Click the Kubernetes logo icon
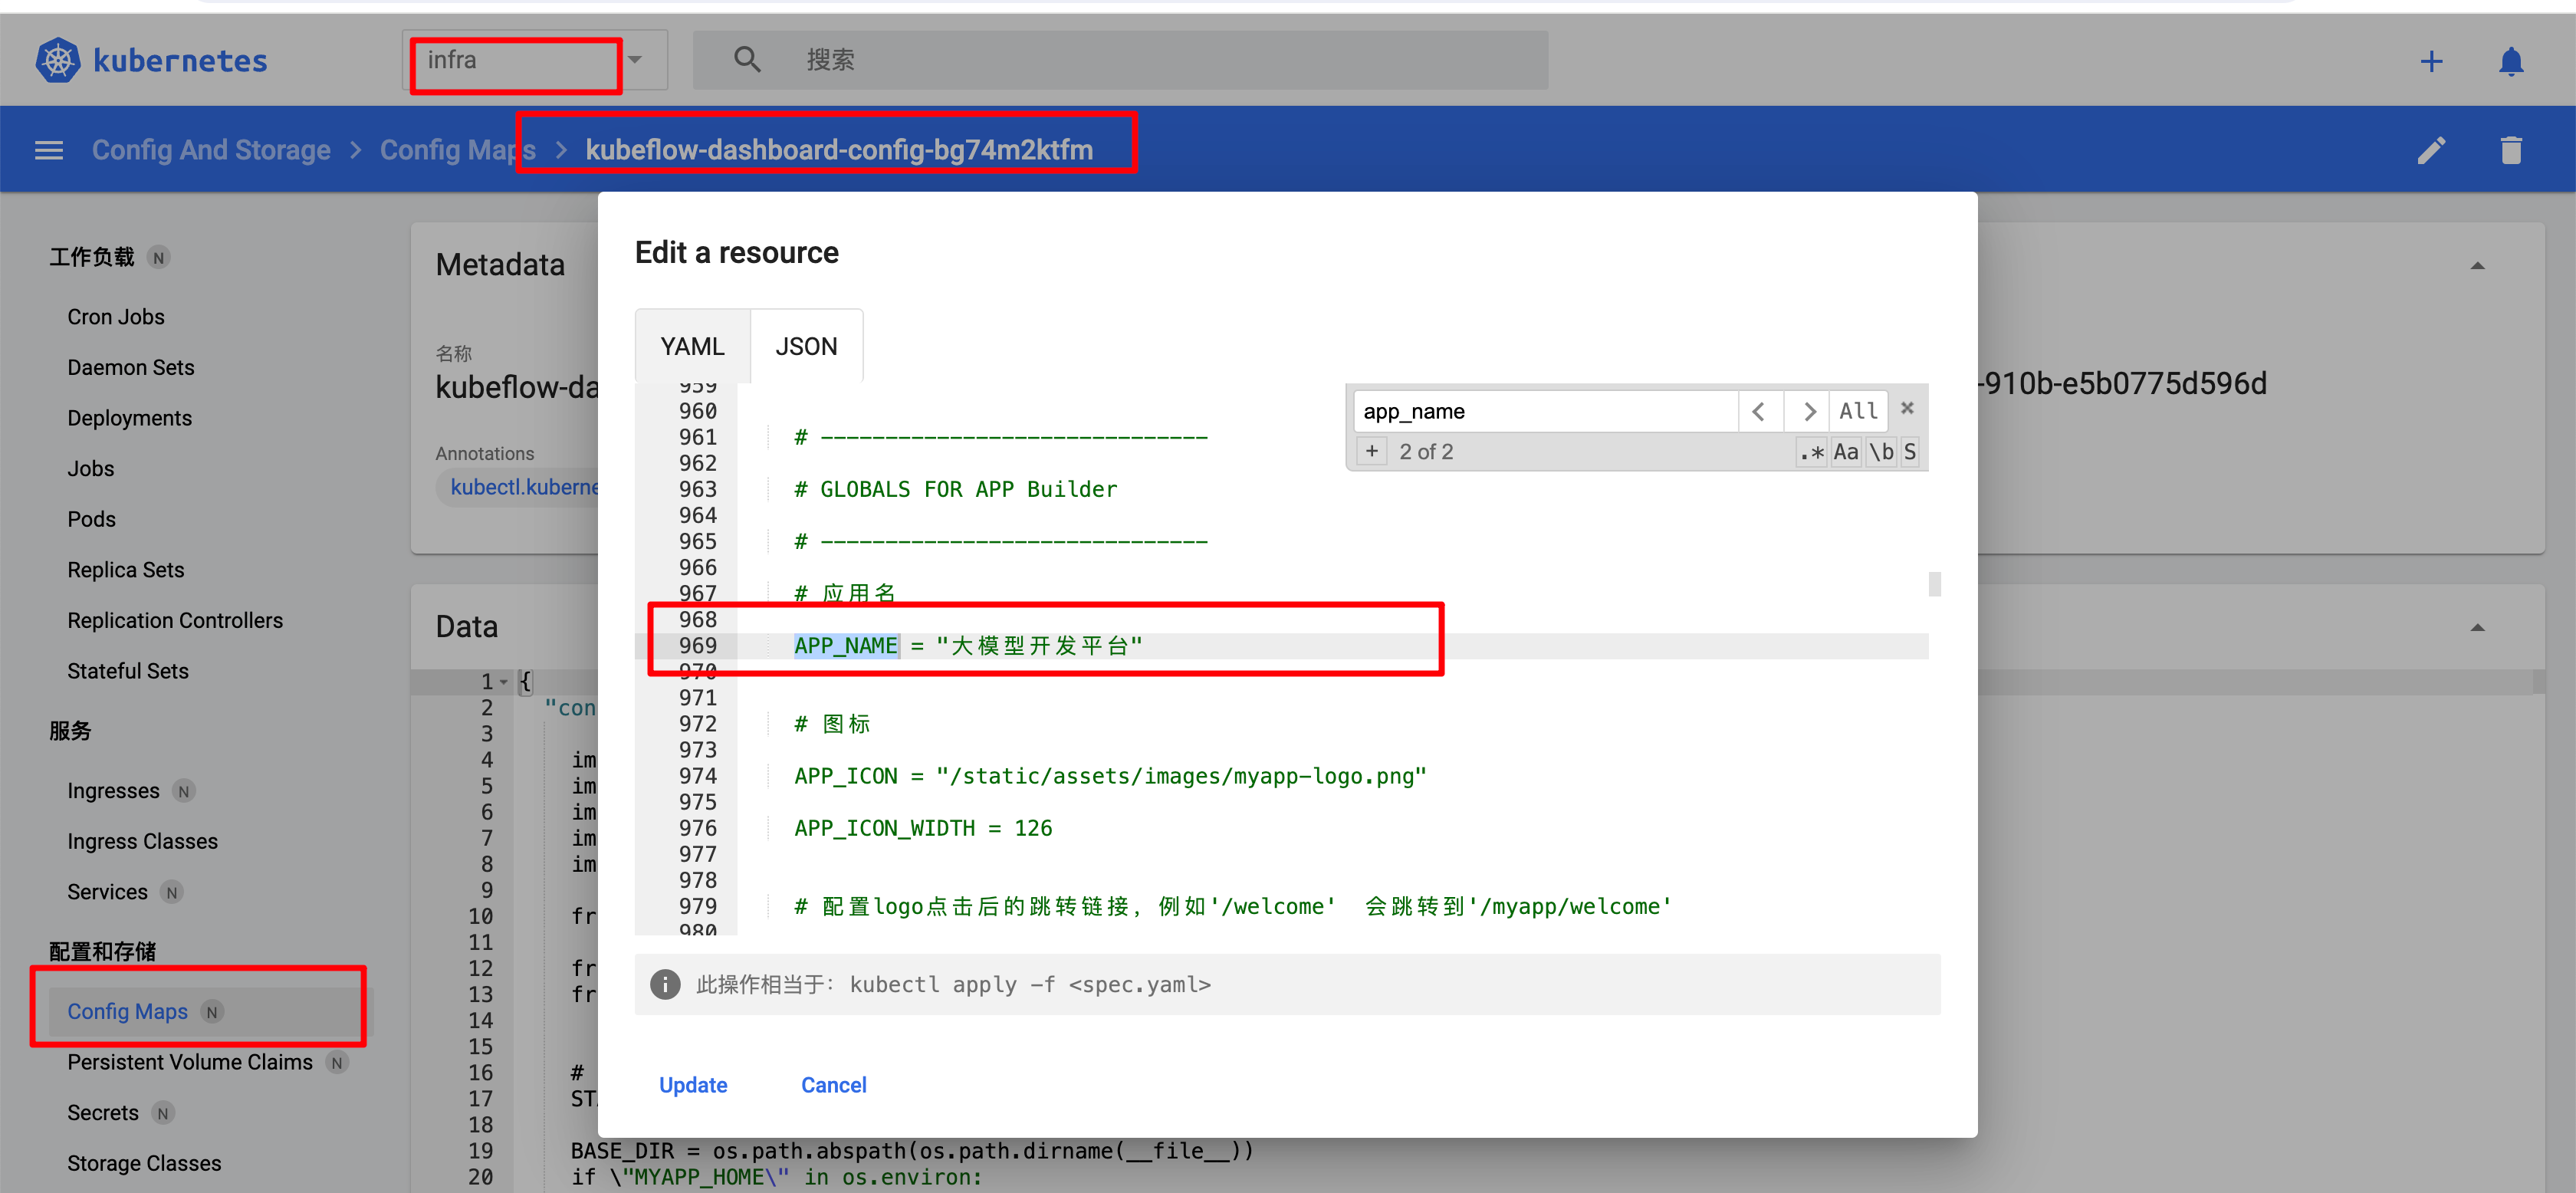2576x1193 pixels. pyautogui.click(x=58, y=60)
